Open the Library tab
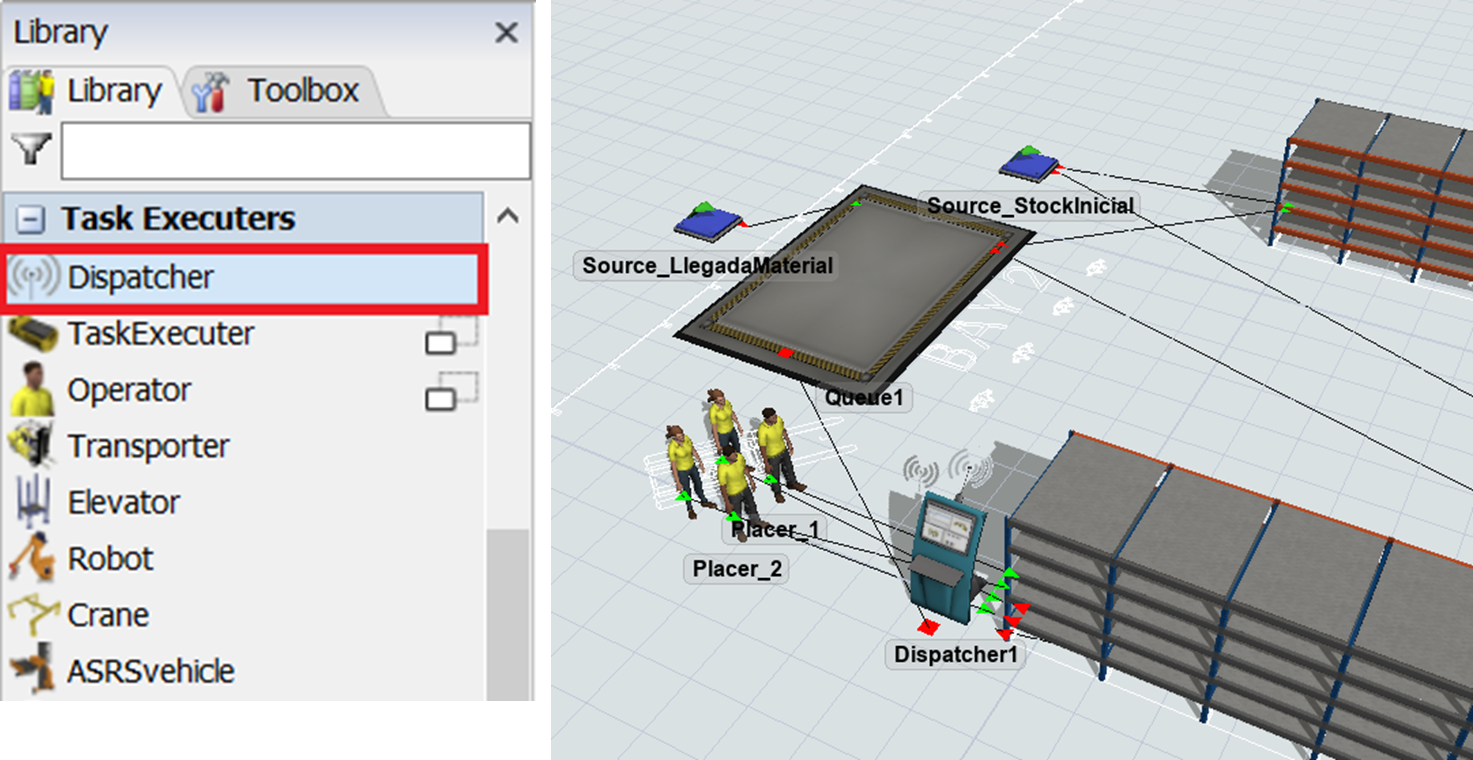 92,92
